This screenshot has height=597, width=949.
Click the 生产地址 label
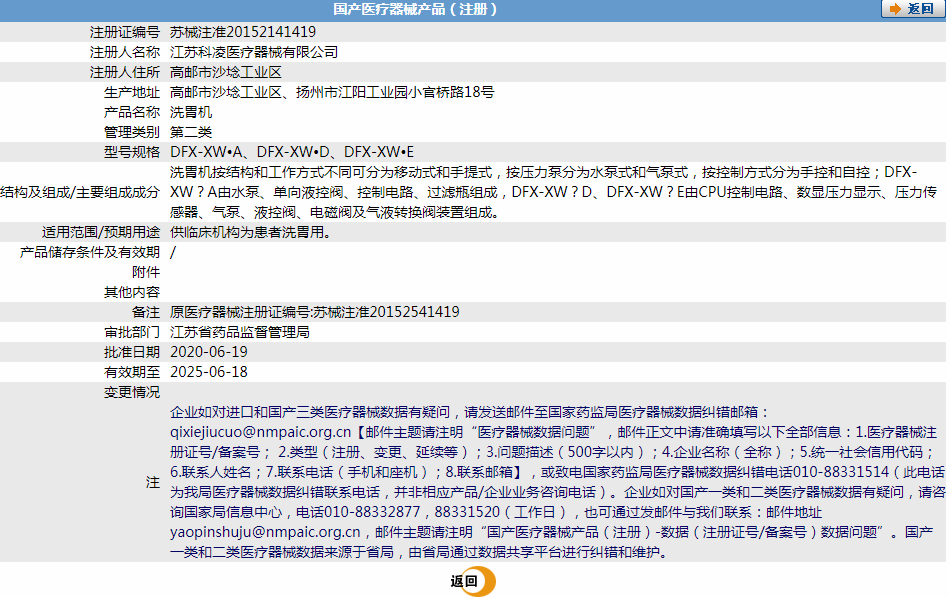(x=132, y=92)
